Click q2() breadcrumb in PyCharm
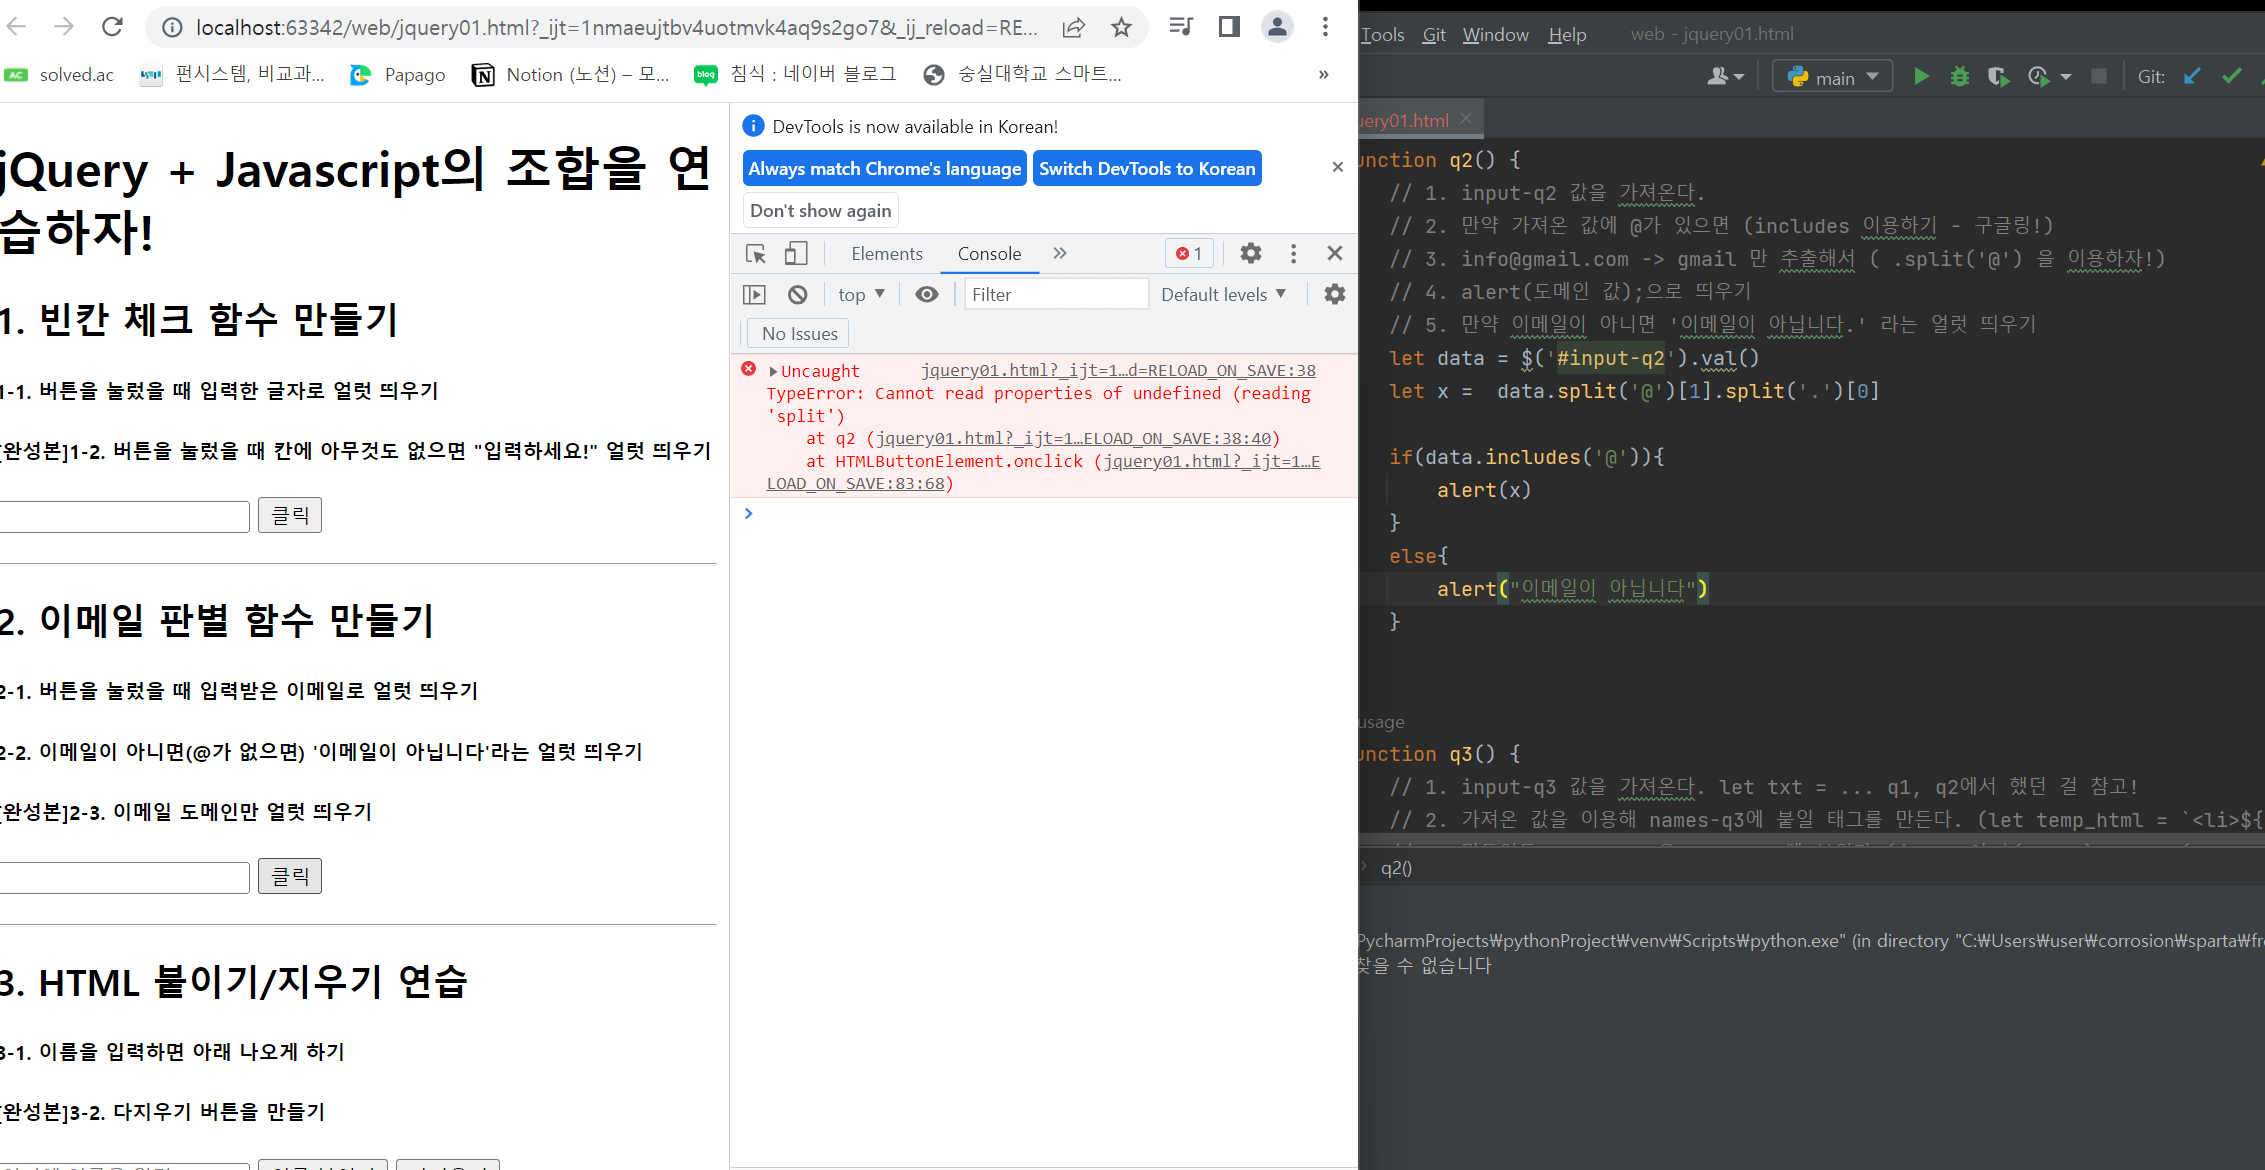This screenshot has height=1170, width=2265. [1396, 868]
